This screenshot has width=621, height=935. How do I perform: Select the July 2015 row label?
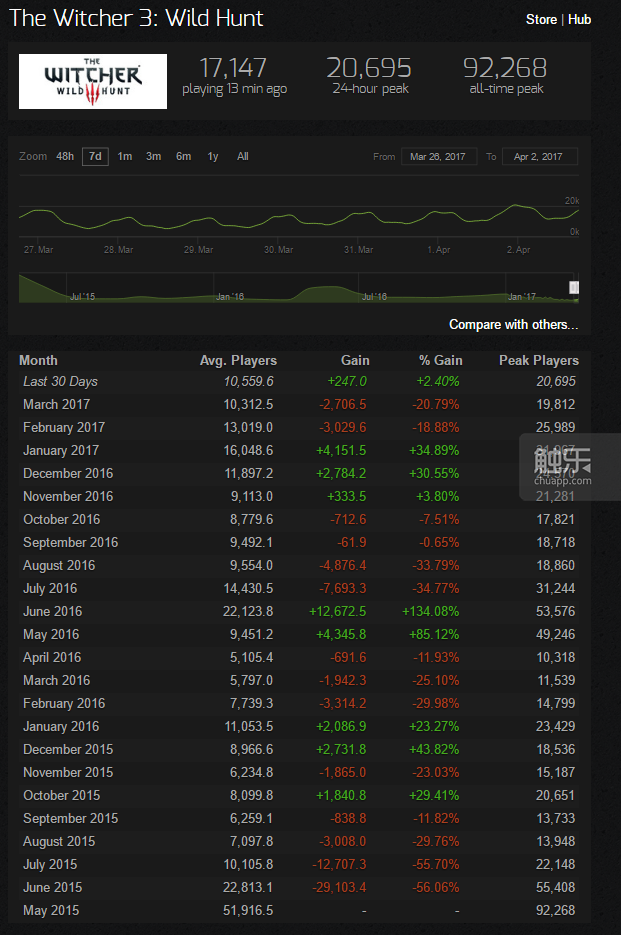[50, 865]
